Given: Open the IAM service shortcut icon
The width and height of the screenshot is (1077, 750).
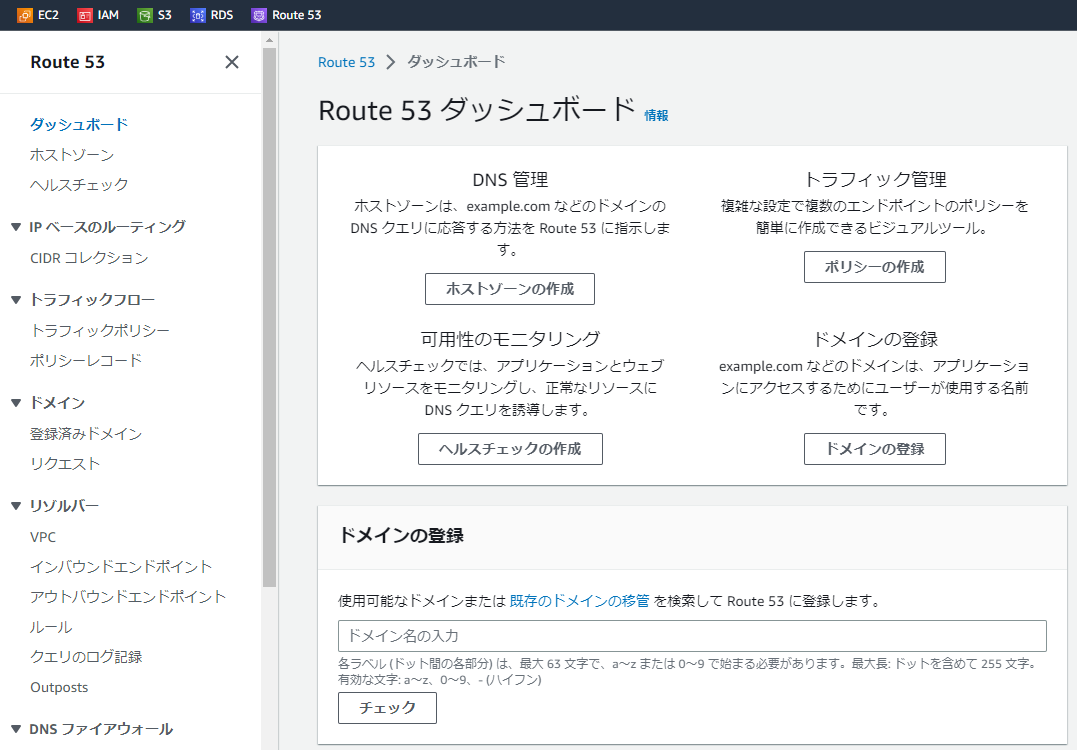Looking at the screenshot, I should (x=86, y=15).
